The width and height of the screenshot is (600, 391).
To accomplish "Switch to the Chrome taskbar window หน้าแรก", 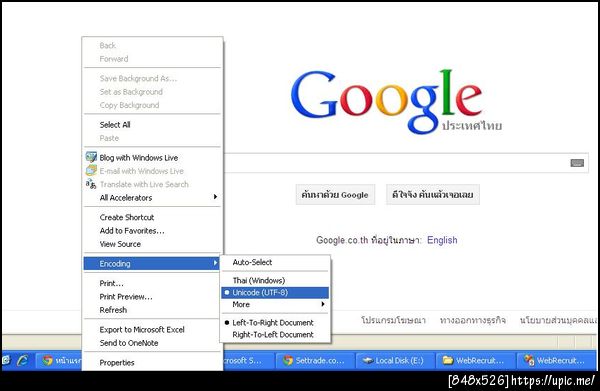I will 60,360.
